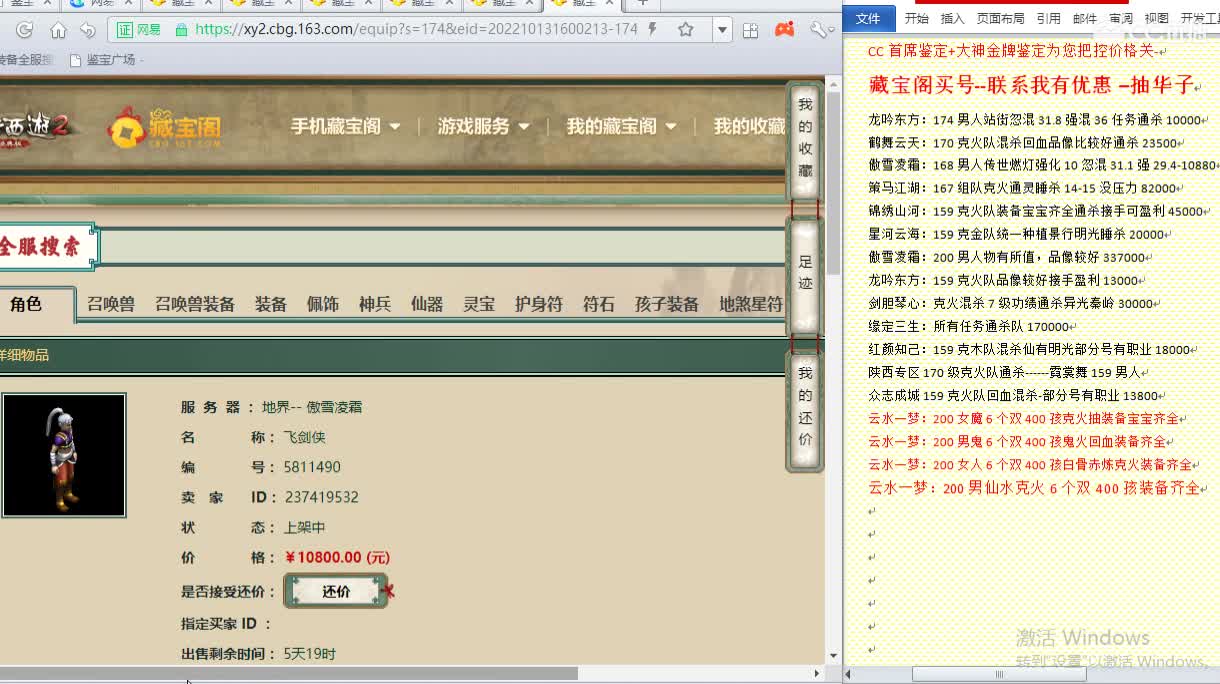This screenshot has height=684, width=1220.
Task: Click the character number 5811490
Action: pyautogui.click(x=312, y=468)
